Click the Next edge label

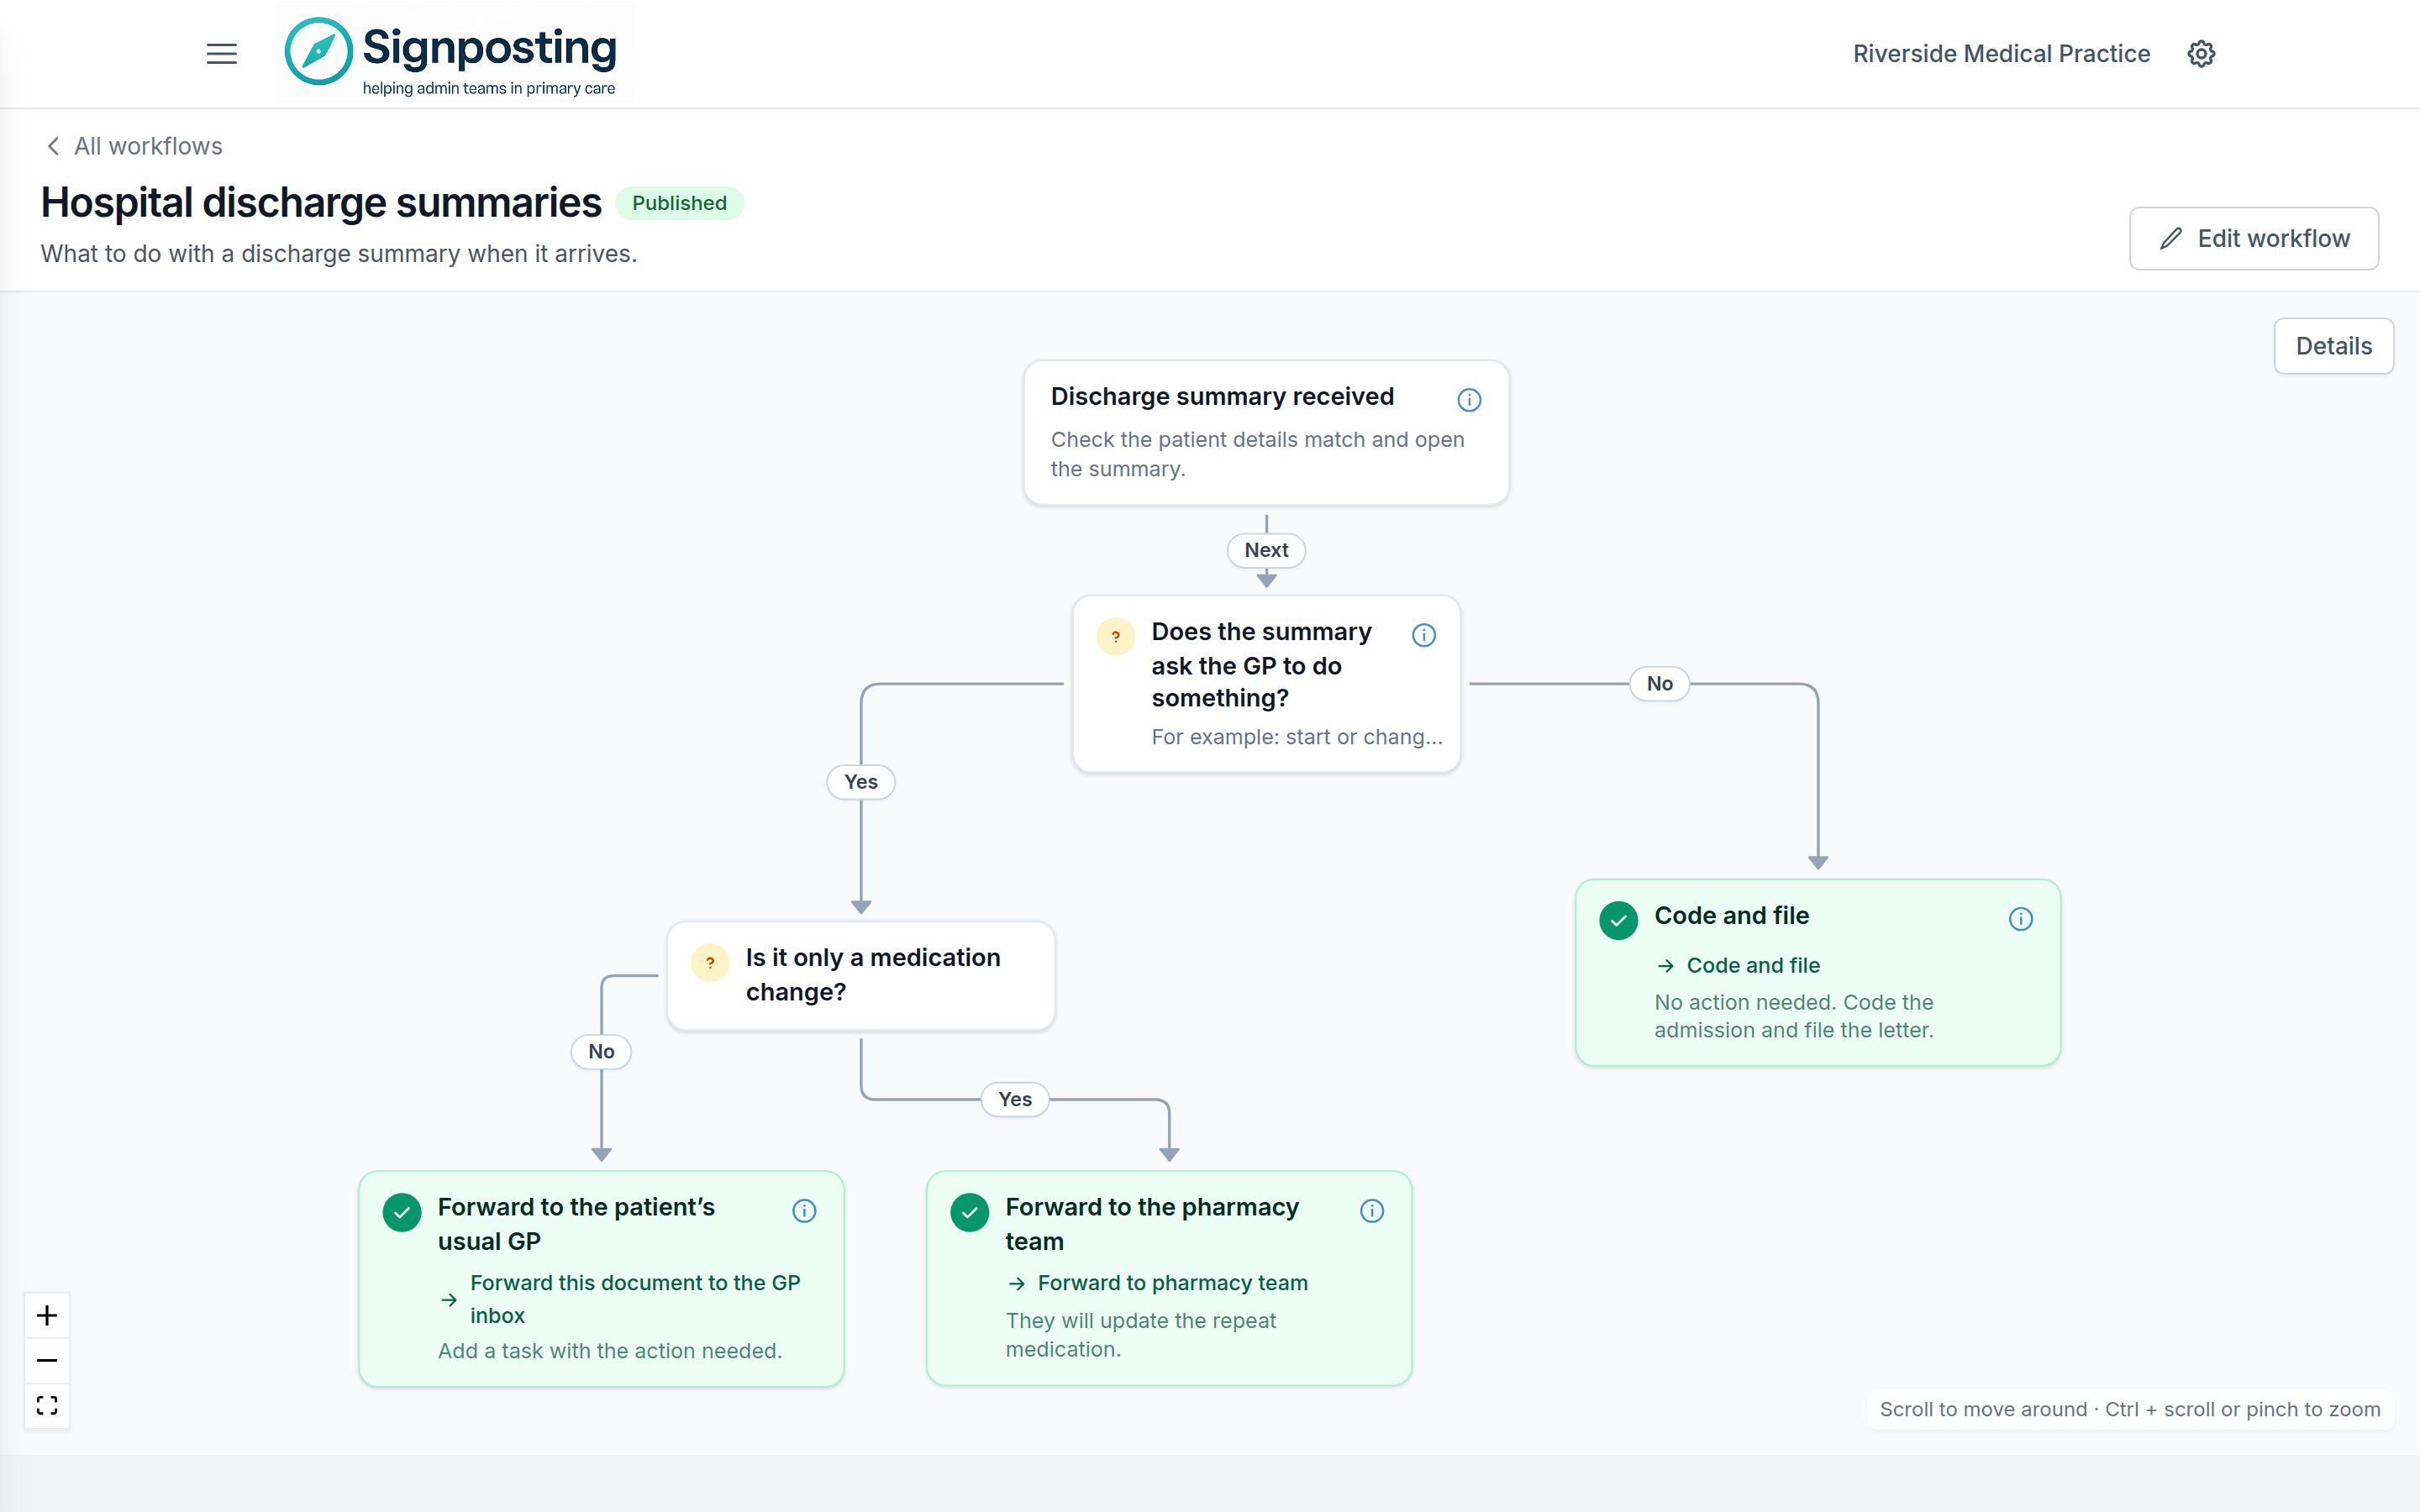point(1266,550)
